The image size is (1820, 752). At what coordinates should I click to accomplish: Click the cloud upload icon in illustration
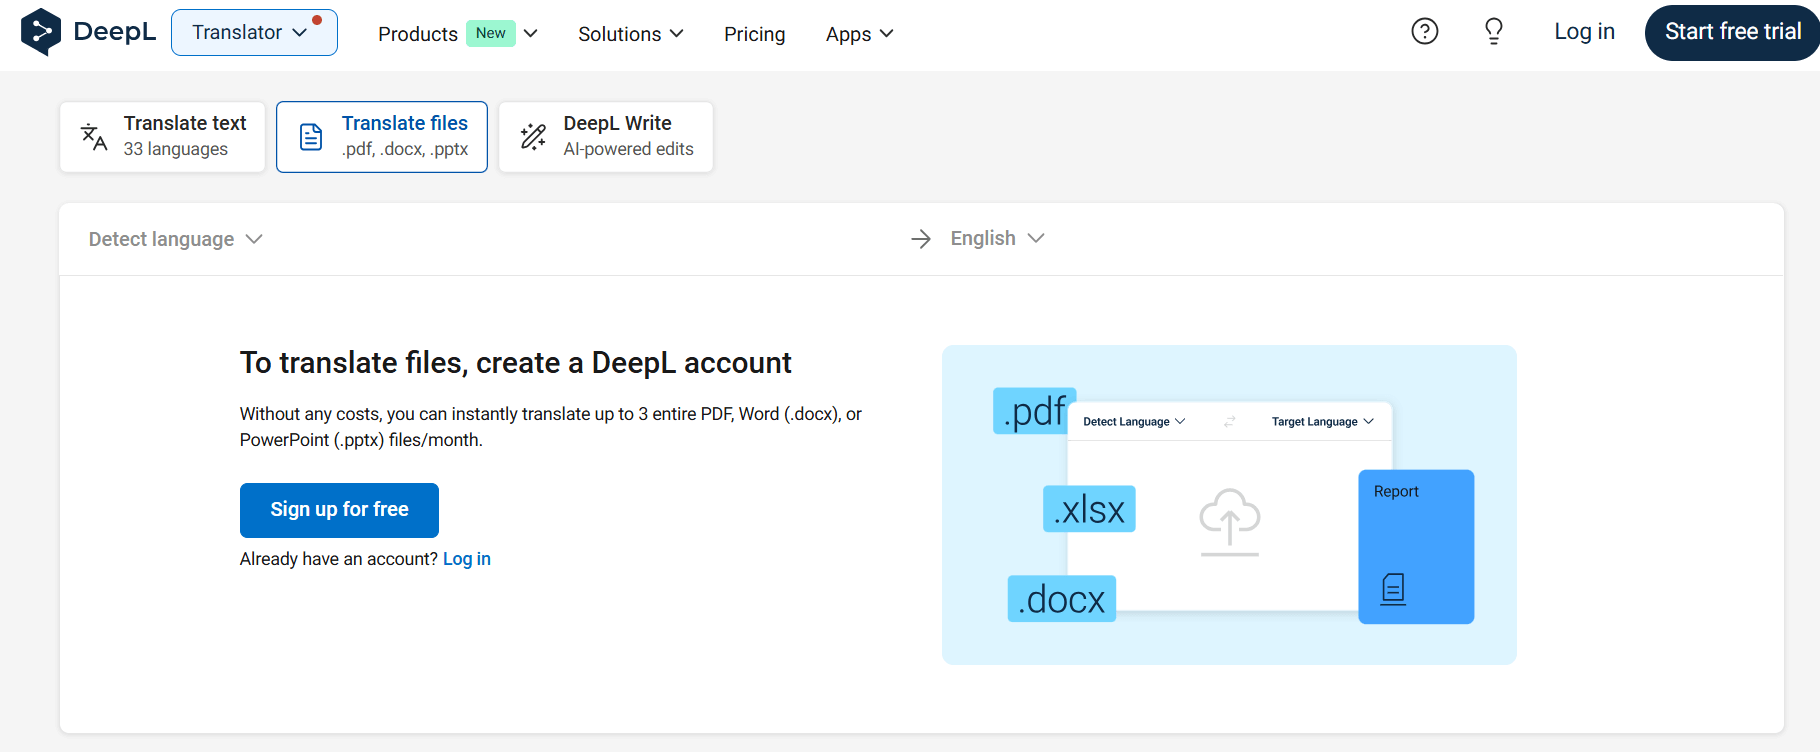[x=1229, y=522]
